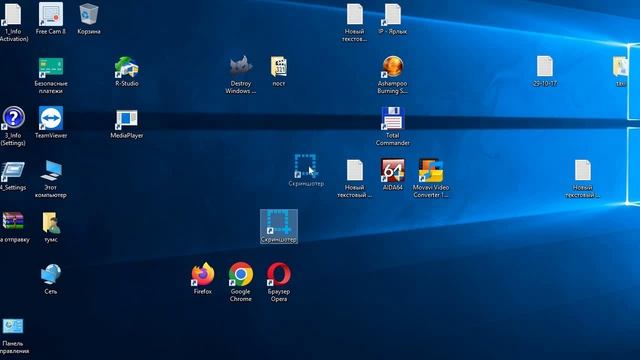Select the IP - Ярлык shortcut icon
This screenshot has width=640, height=360.
tap(392, 18)
